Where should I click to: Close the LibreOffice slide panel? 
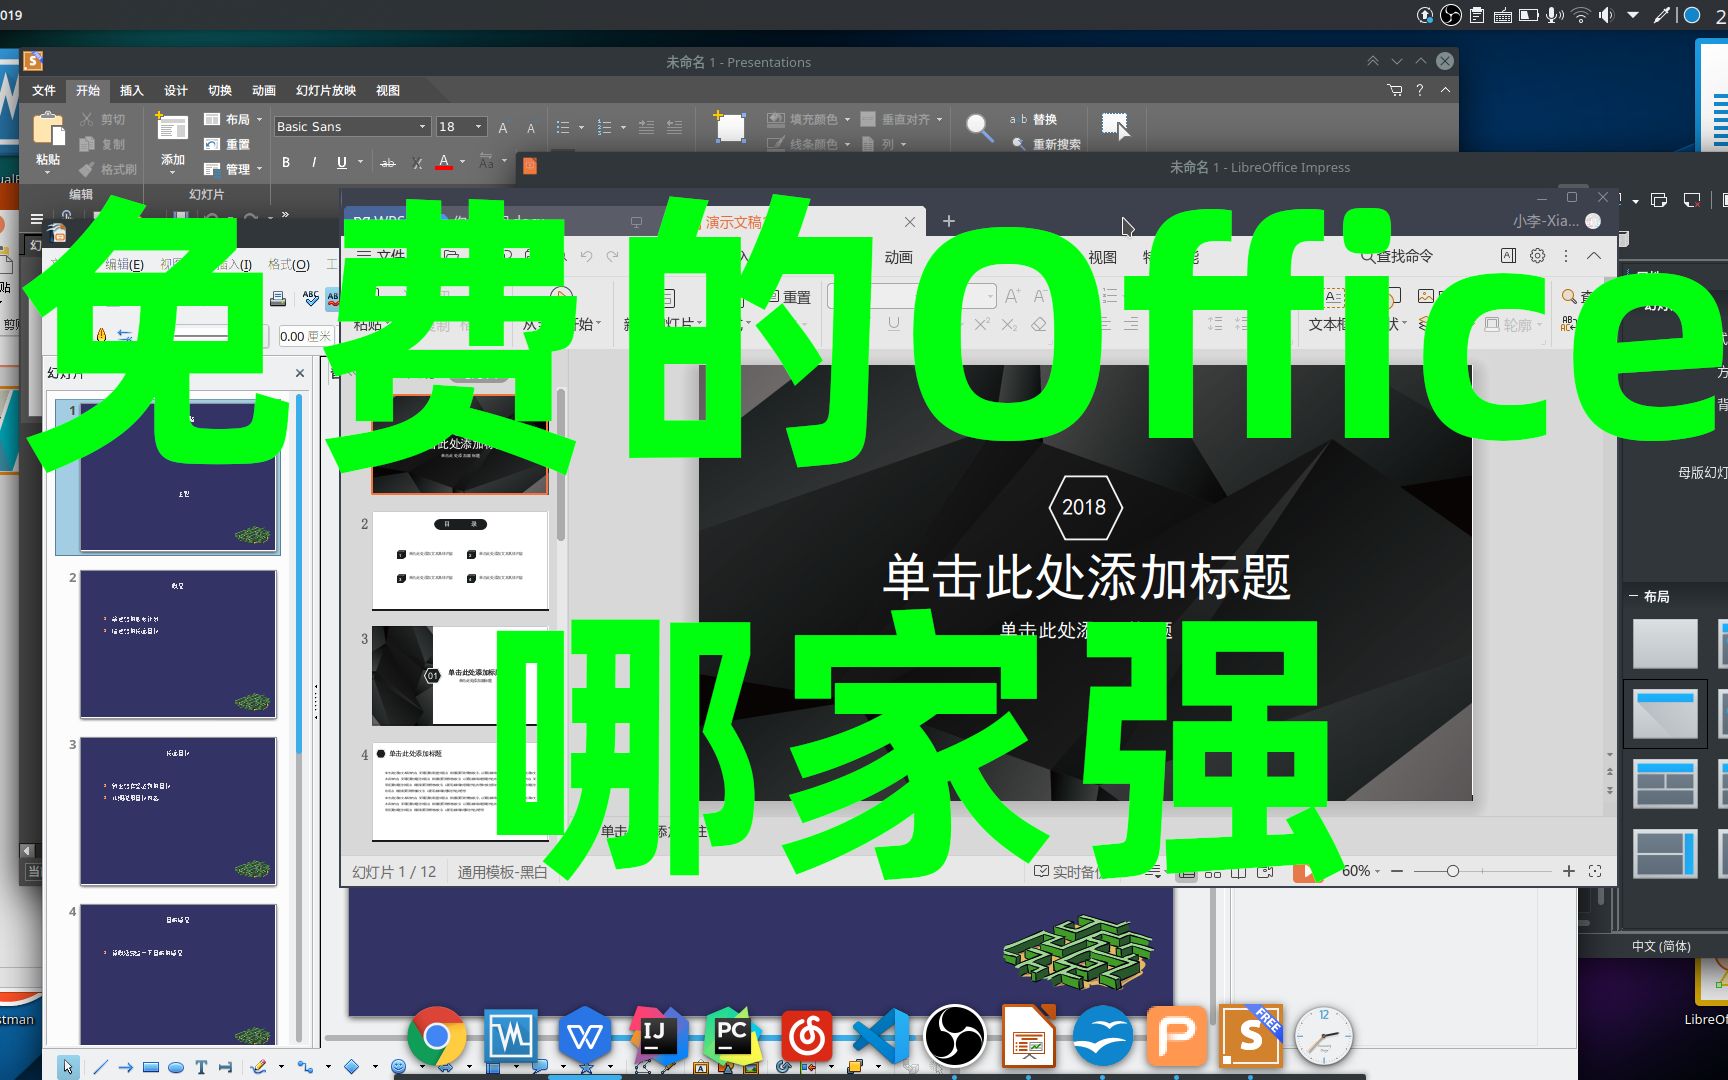coord(300,373)
